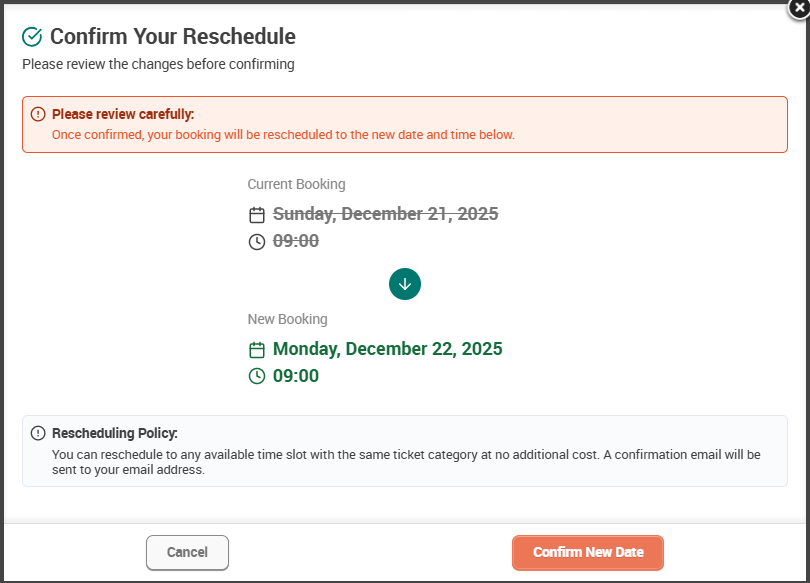The height and width of the screenshot is (583, 810).
Task: Click the Rescheduling Policy heading text
Action: [115, 433]
